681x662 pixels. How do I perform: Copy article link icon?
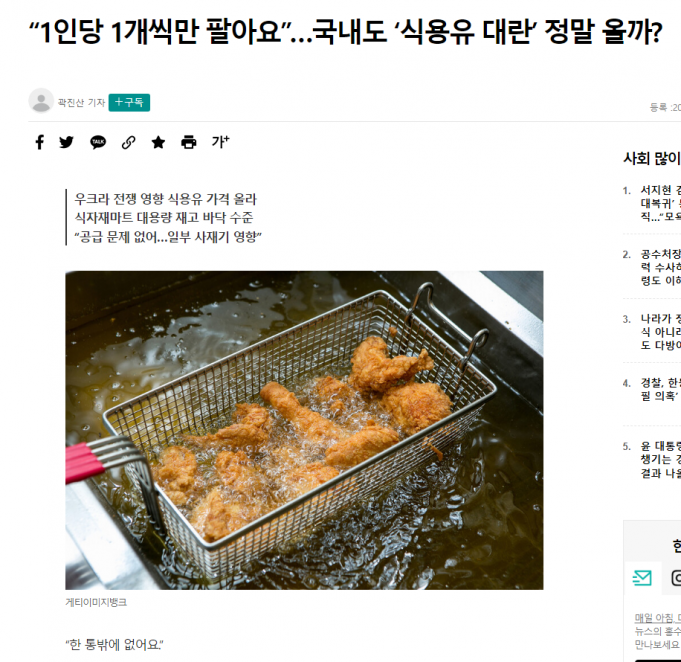[129, 142]
